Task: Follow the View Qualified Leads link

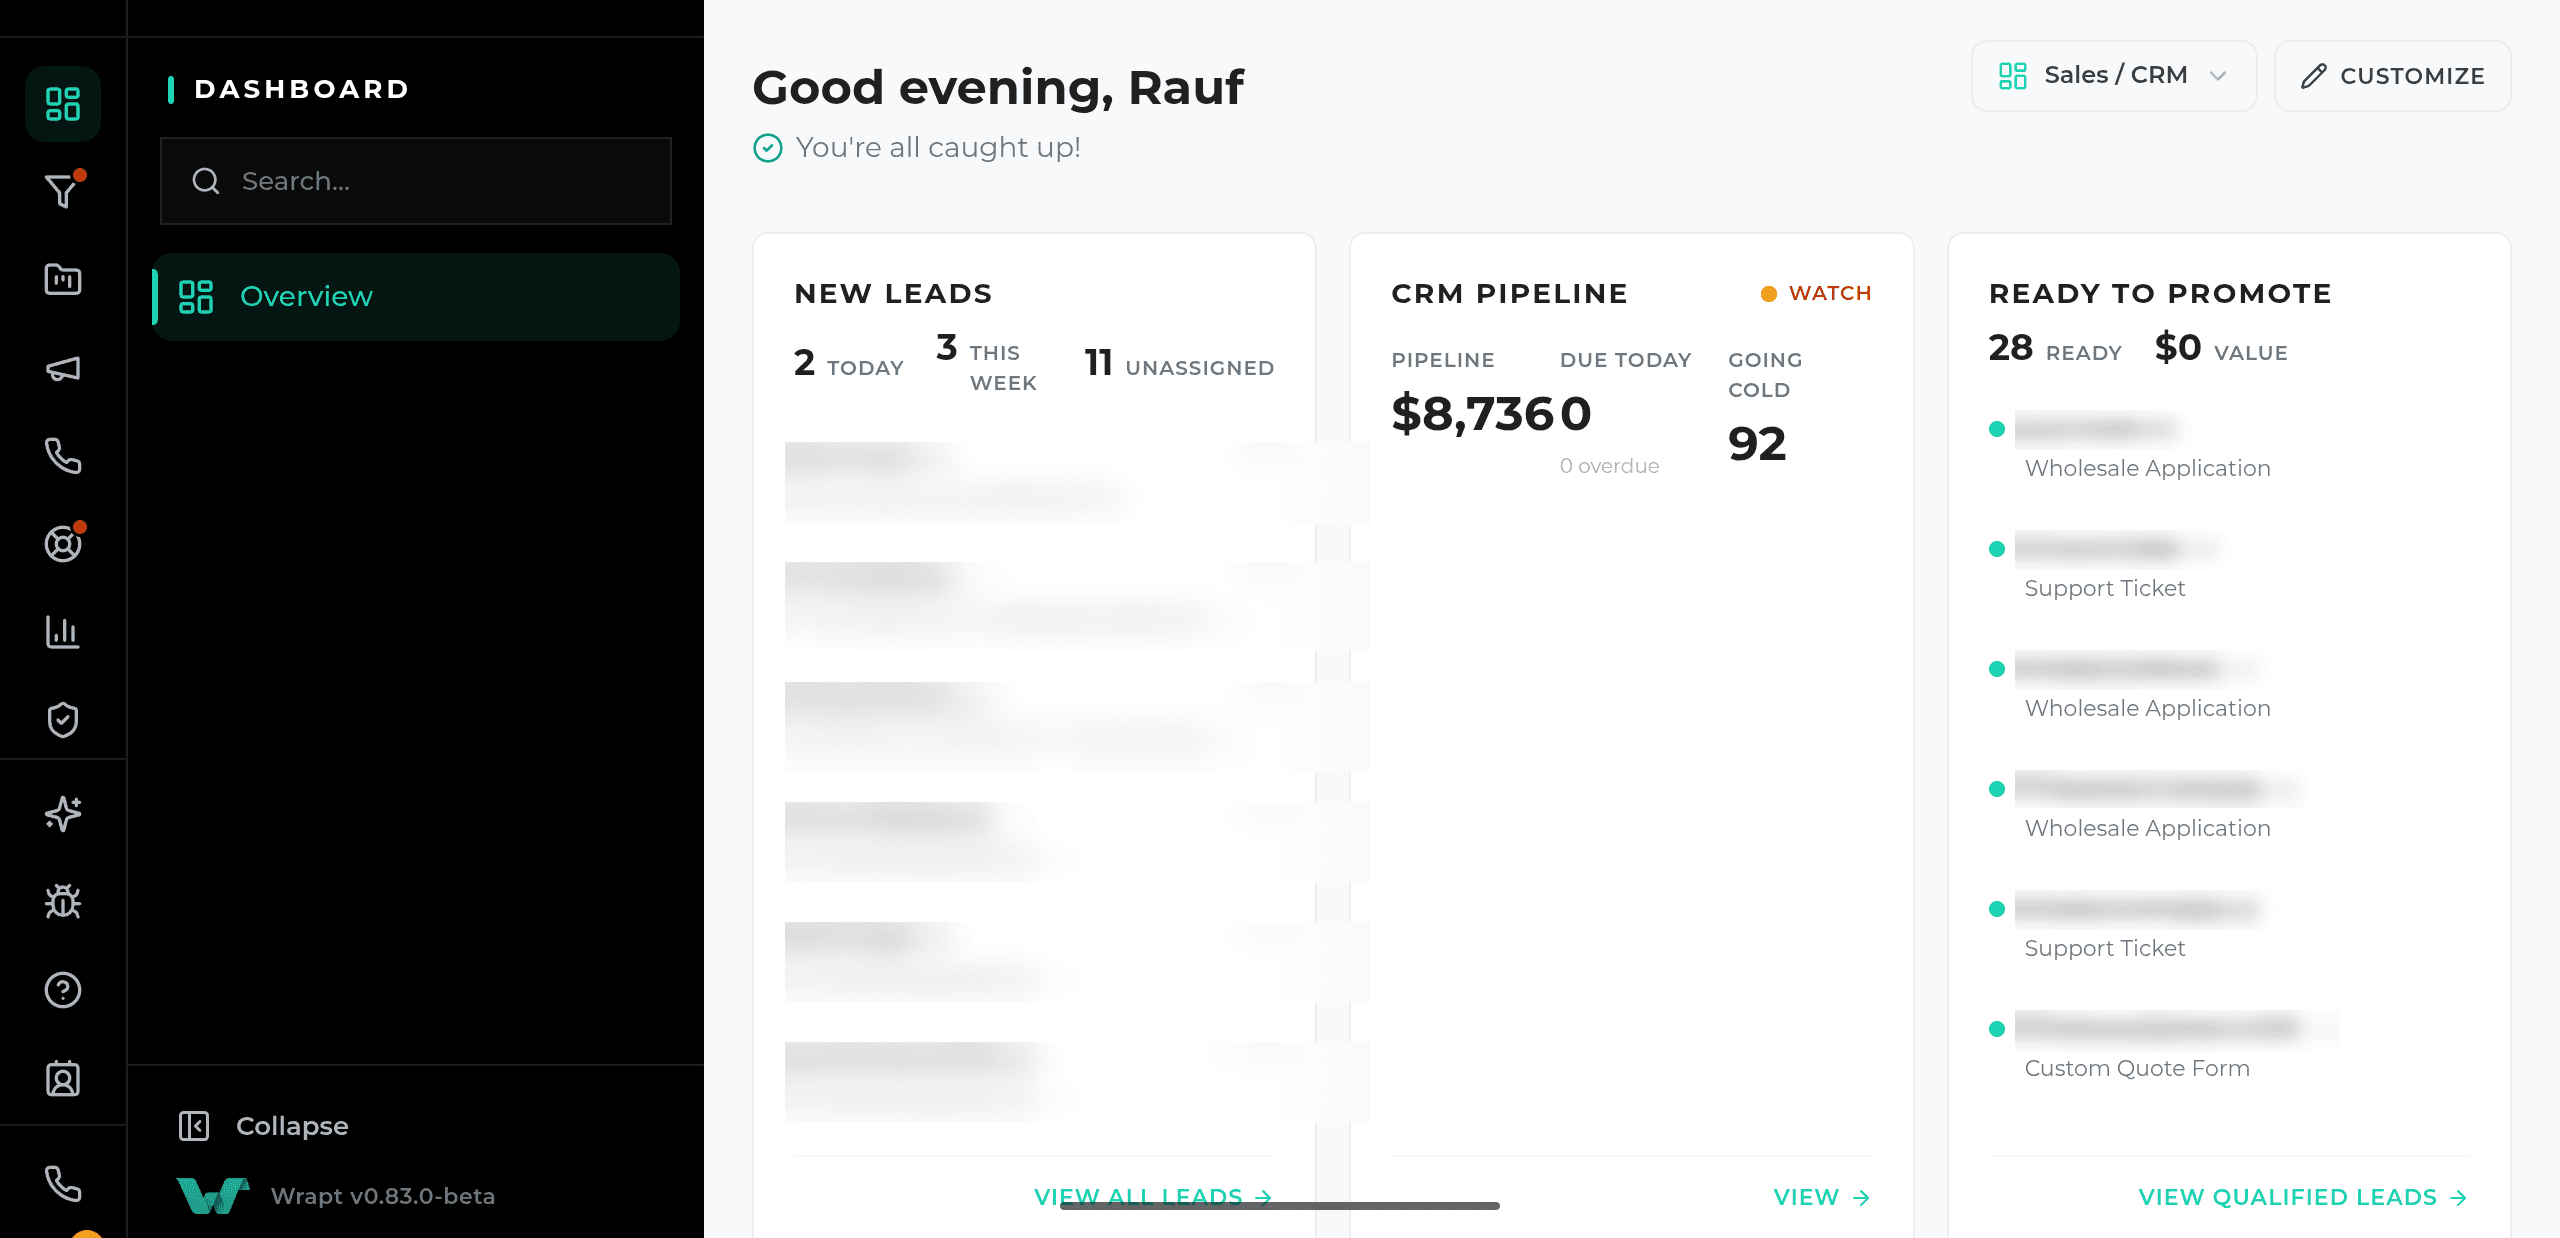Action: click(x=2303, y=1197)
